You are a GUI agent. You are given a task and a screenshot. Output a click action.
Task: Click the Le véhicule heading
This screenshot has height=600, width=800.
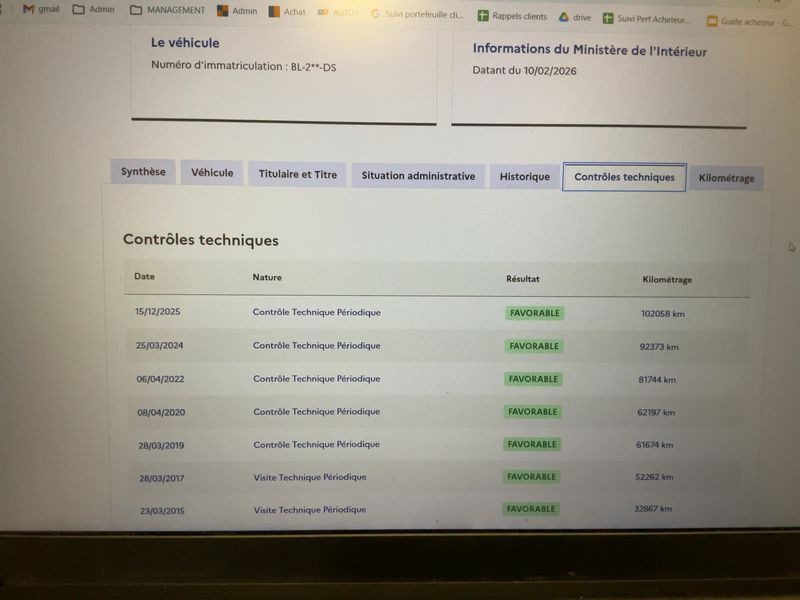click(185, 42)
